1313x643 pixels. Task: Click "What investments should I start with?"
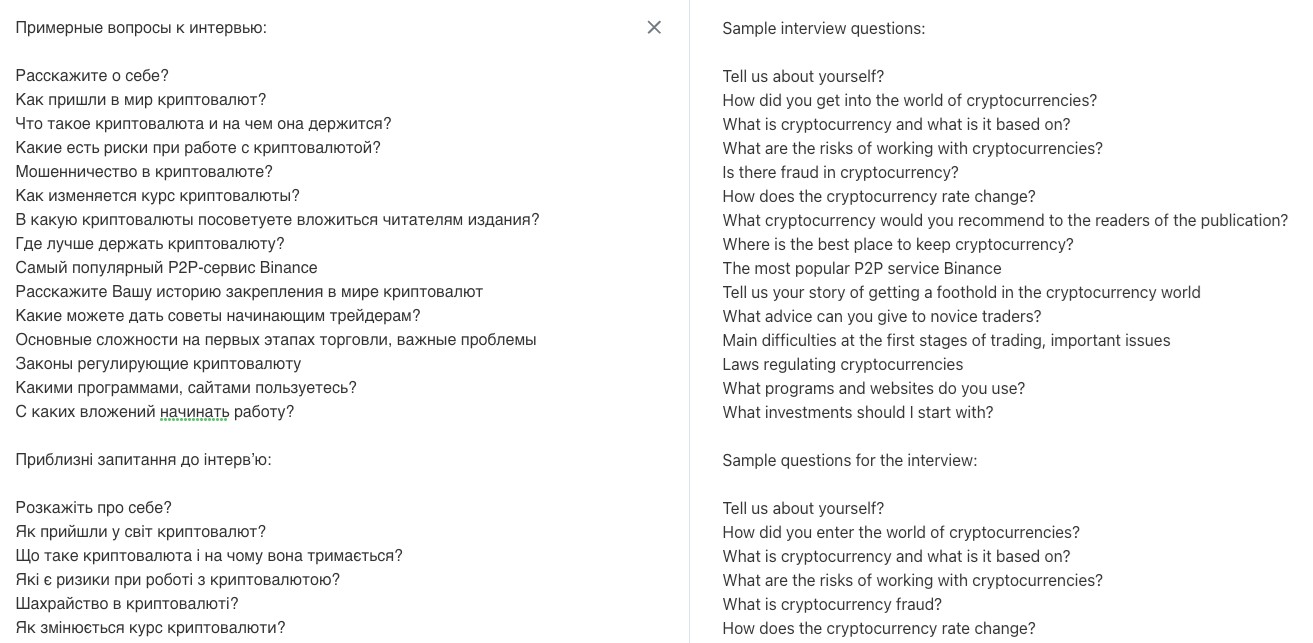click(857, 413)
